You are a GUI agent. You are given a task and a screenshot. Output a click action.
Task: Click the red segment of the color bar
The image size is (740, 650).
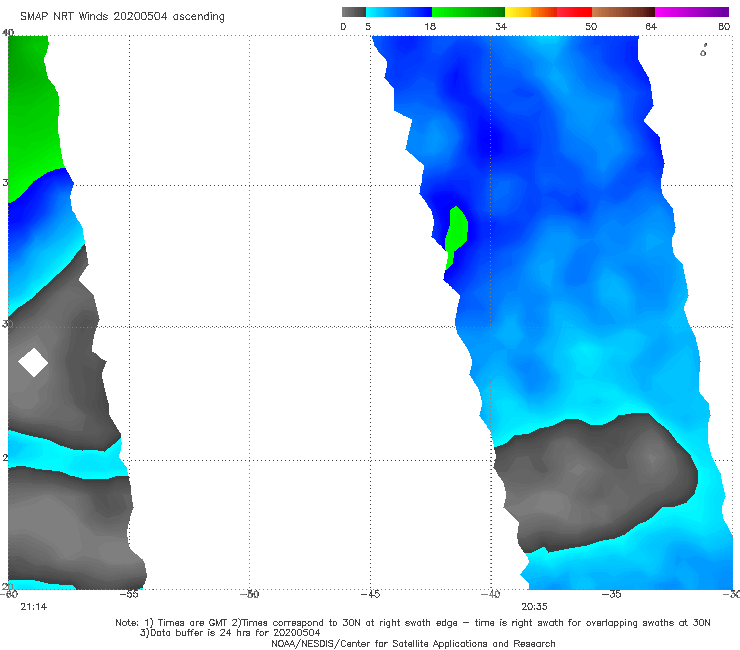[574, 12]
